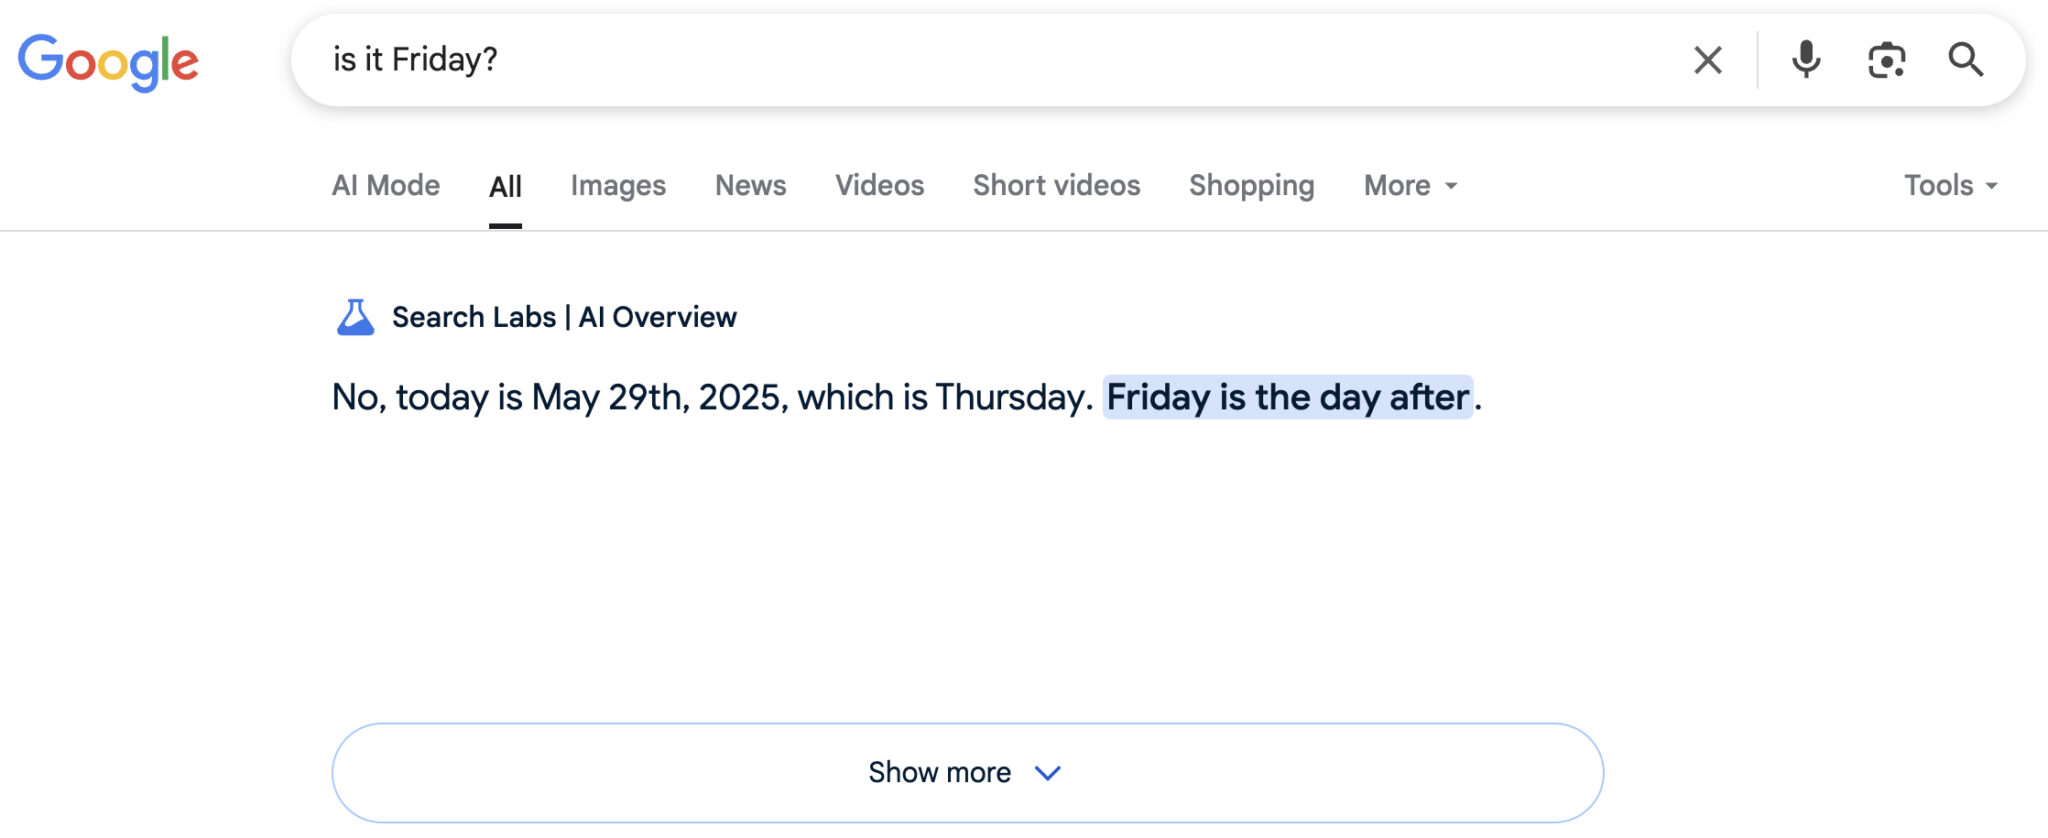2048x838 pixels.
Task: Go to the Shopping tab
Action: pyautogui.click(x=1252, y=186)
